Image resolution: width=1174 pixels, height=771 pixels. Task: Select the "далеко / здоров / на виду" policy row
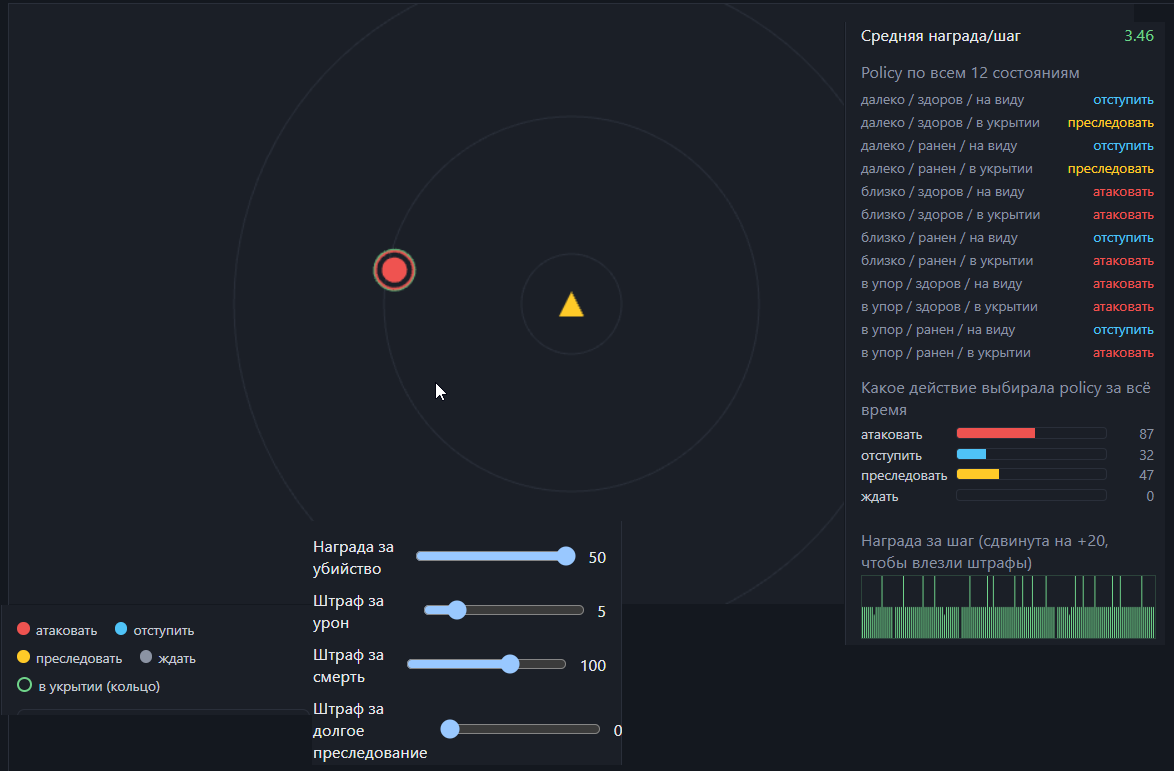[1007, 100]
